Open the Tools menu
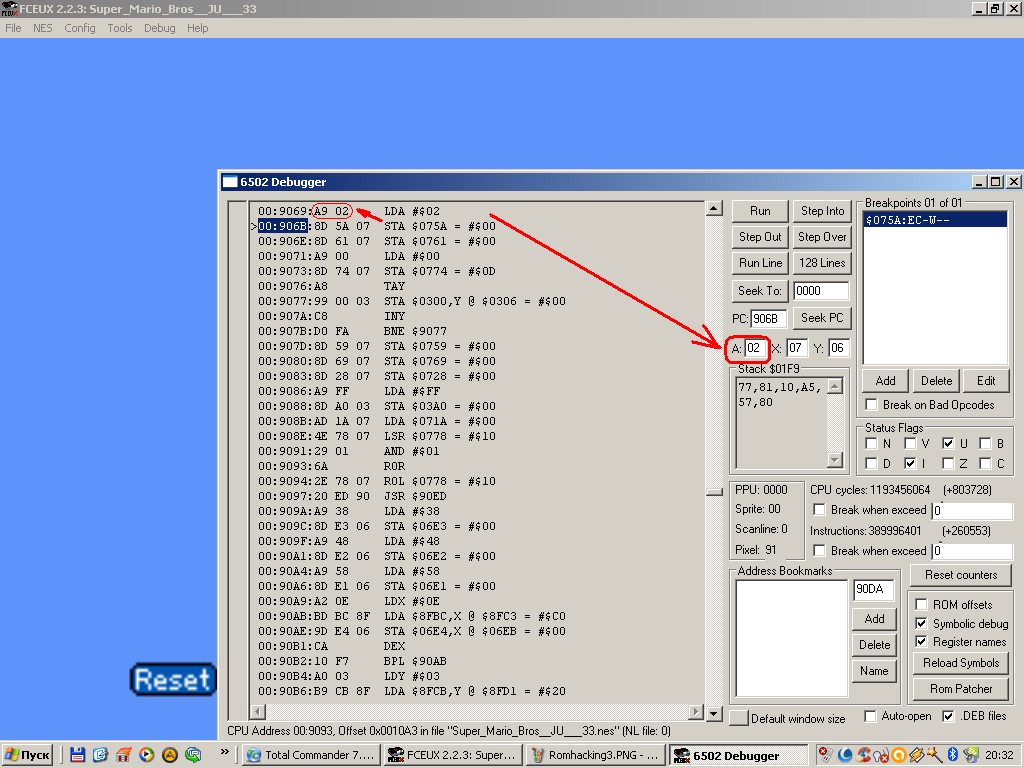The width and height of the screenshot is (1024, 768). point(120,28)
